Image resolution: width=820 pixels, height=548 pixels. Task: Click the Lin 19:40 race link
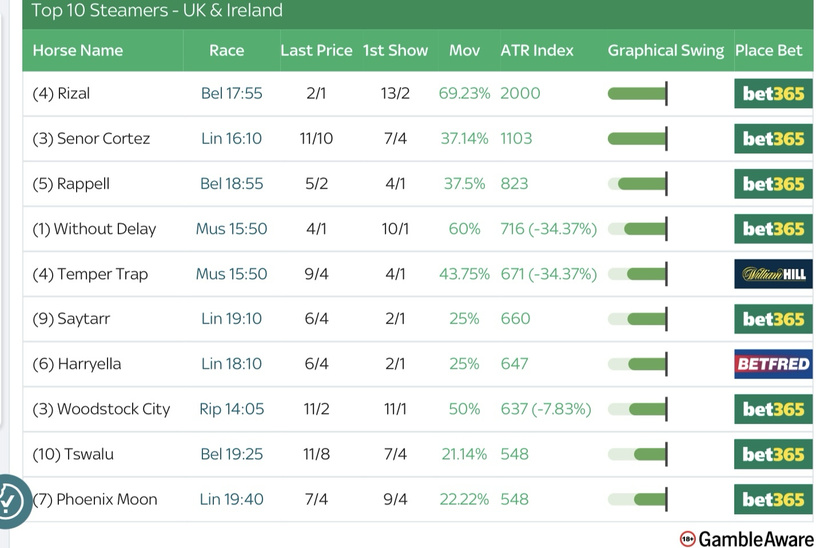click(231, 499)
